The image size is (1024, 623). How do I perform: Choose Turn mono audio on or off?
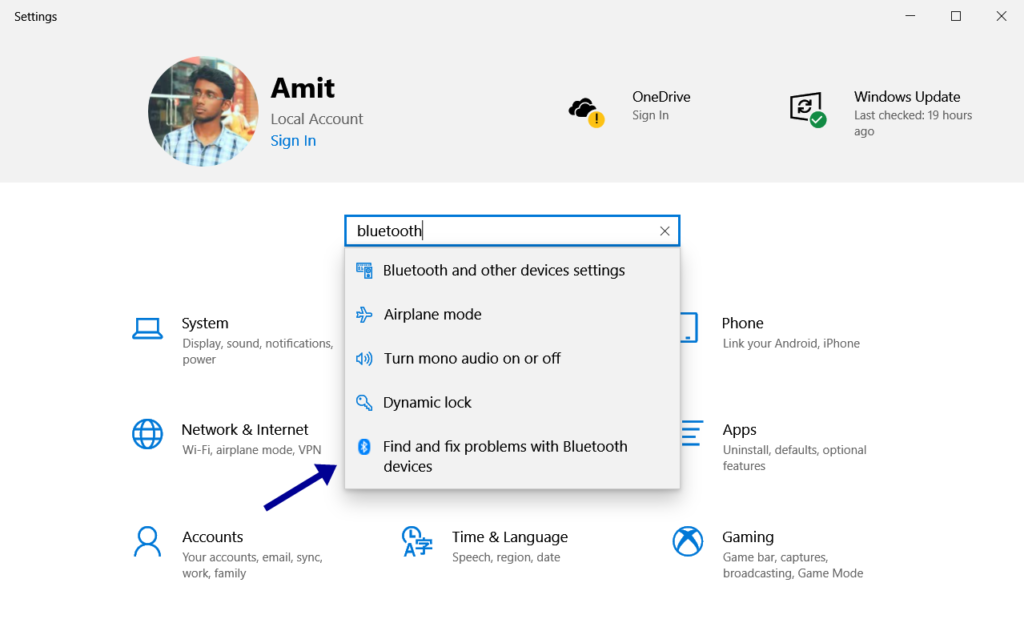(x=471, y=358)
